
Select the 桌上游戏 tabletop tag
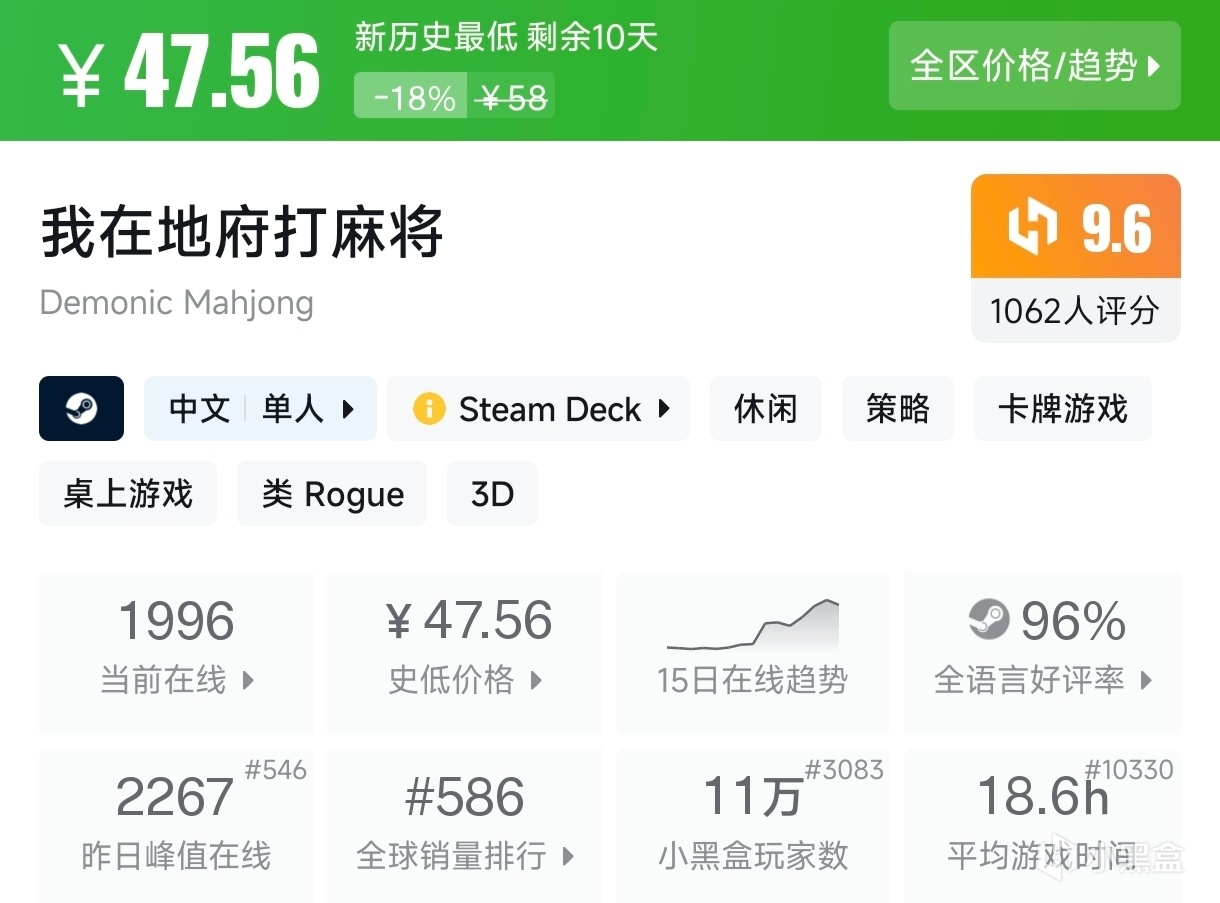pos(128,494)
